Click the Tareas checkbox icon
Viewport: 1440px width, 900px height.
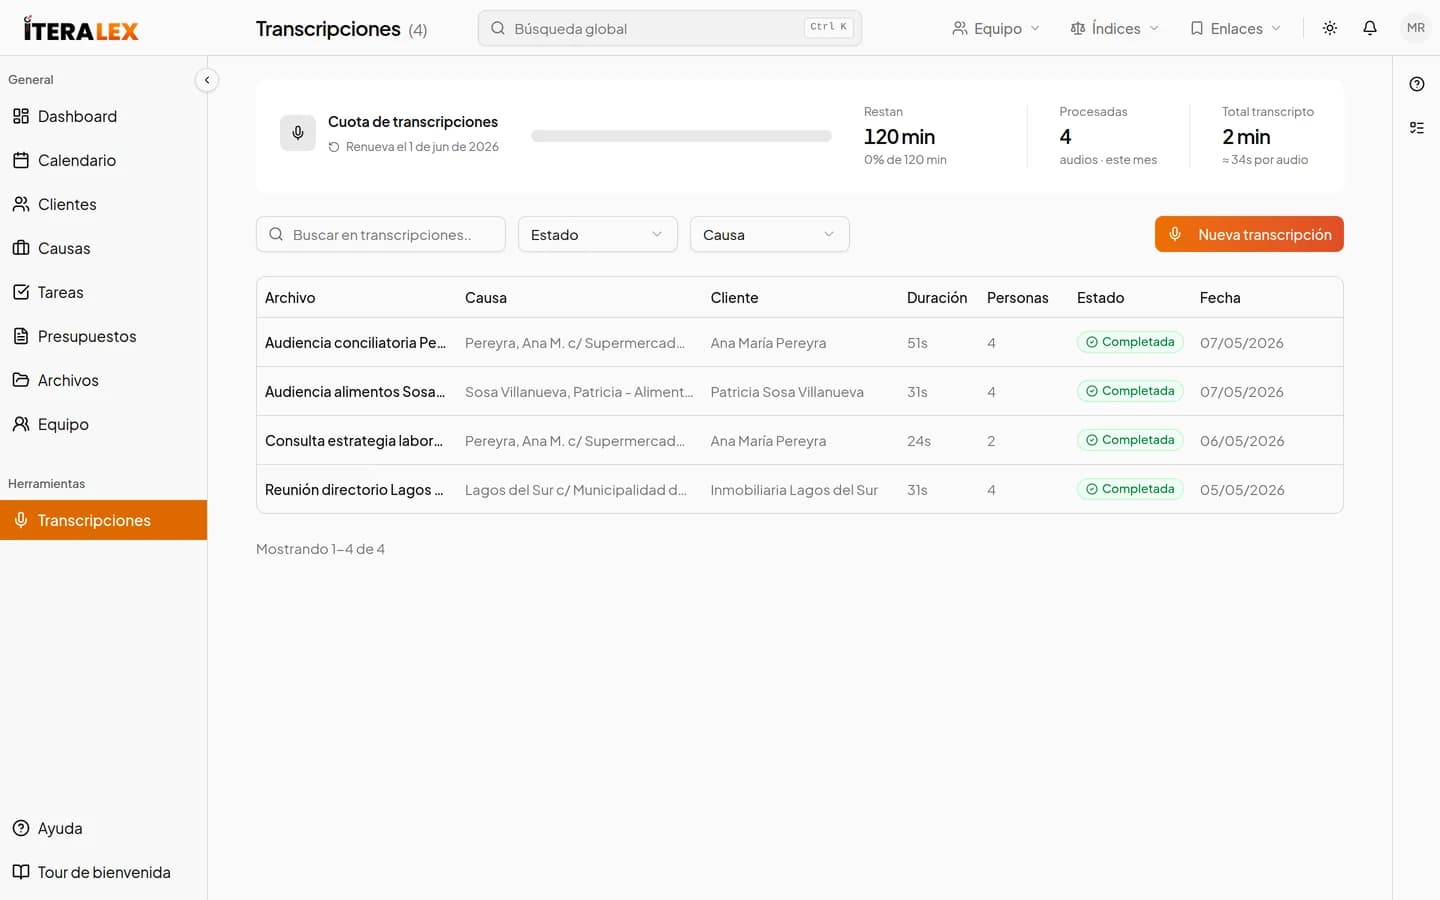[x=21, y=292]
